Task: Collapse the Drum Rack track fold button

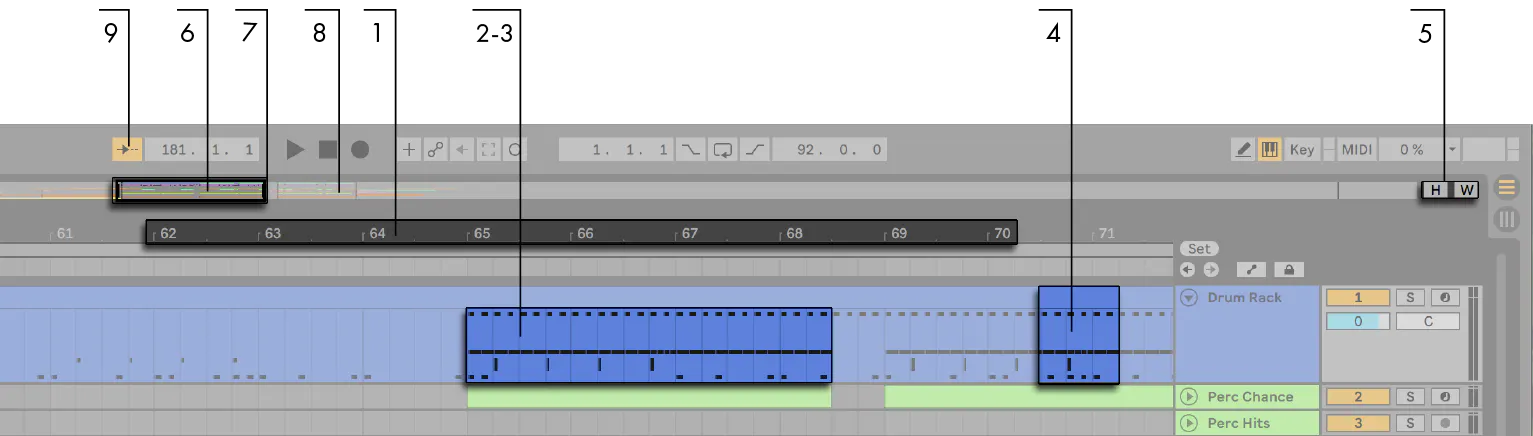Action: [1188, 297]
